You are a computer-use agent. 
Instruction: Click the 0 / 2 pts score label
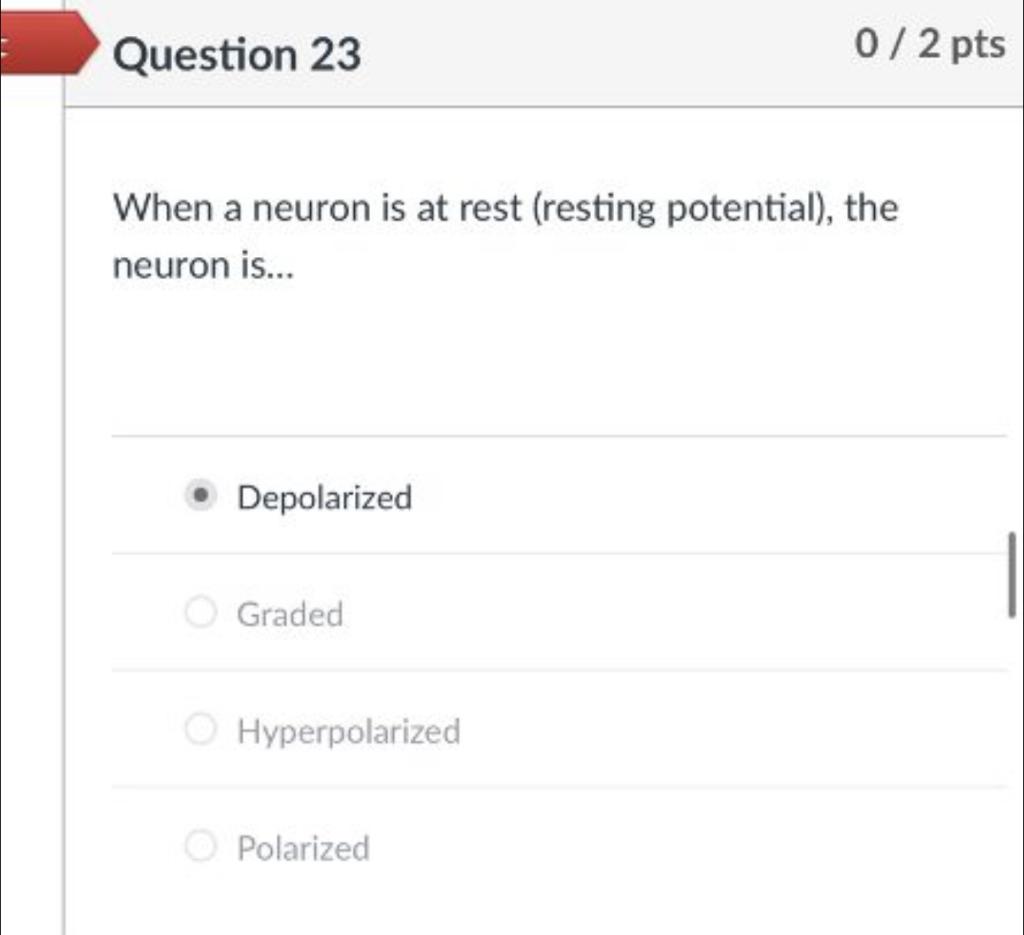pos(931,44)
